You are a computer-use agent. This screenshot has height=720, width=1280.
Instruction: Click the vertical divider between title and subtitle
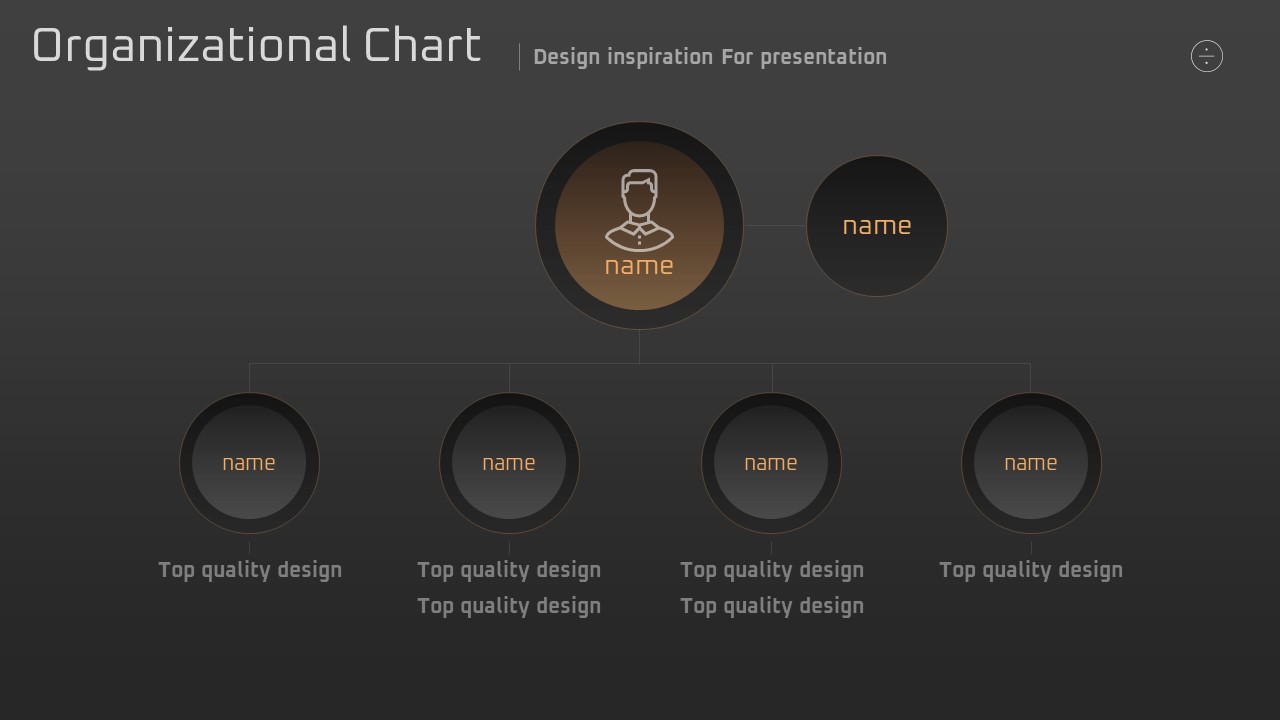point(519,57)
